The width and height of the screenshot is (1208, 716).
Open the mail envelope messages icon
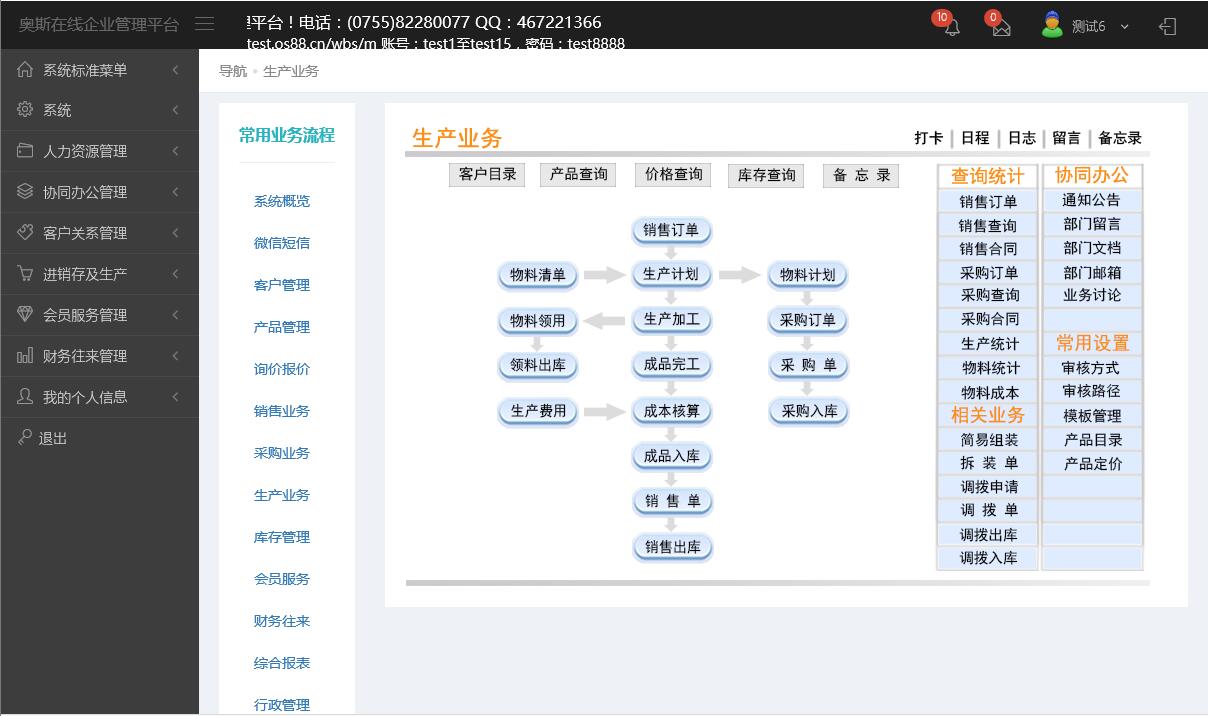click(1001, 27)
